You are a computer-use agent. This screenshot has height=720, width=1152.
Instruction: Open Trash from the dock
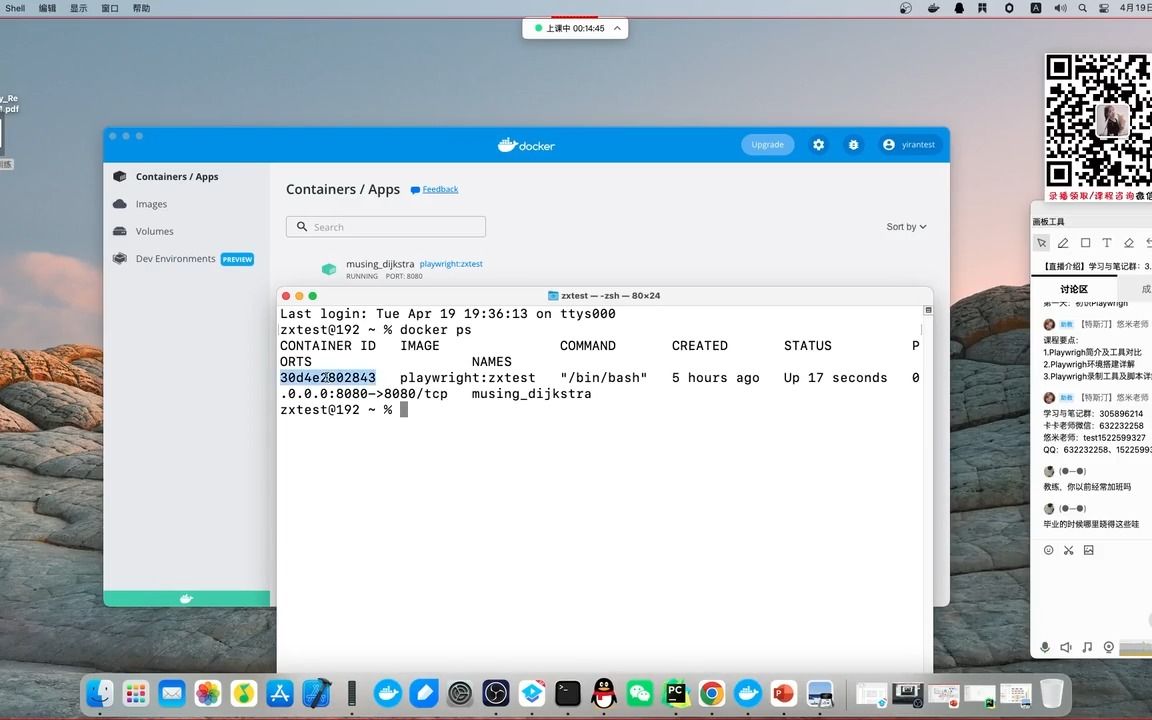coord(1052,693)
